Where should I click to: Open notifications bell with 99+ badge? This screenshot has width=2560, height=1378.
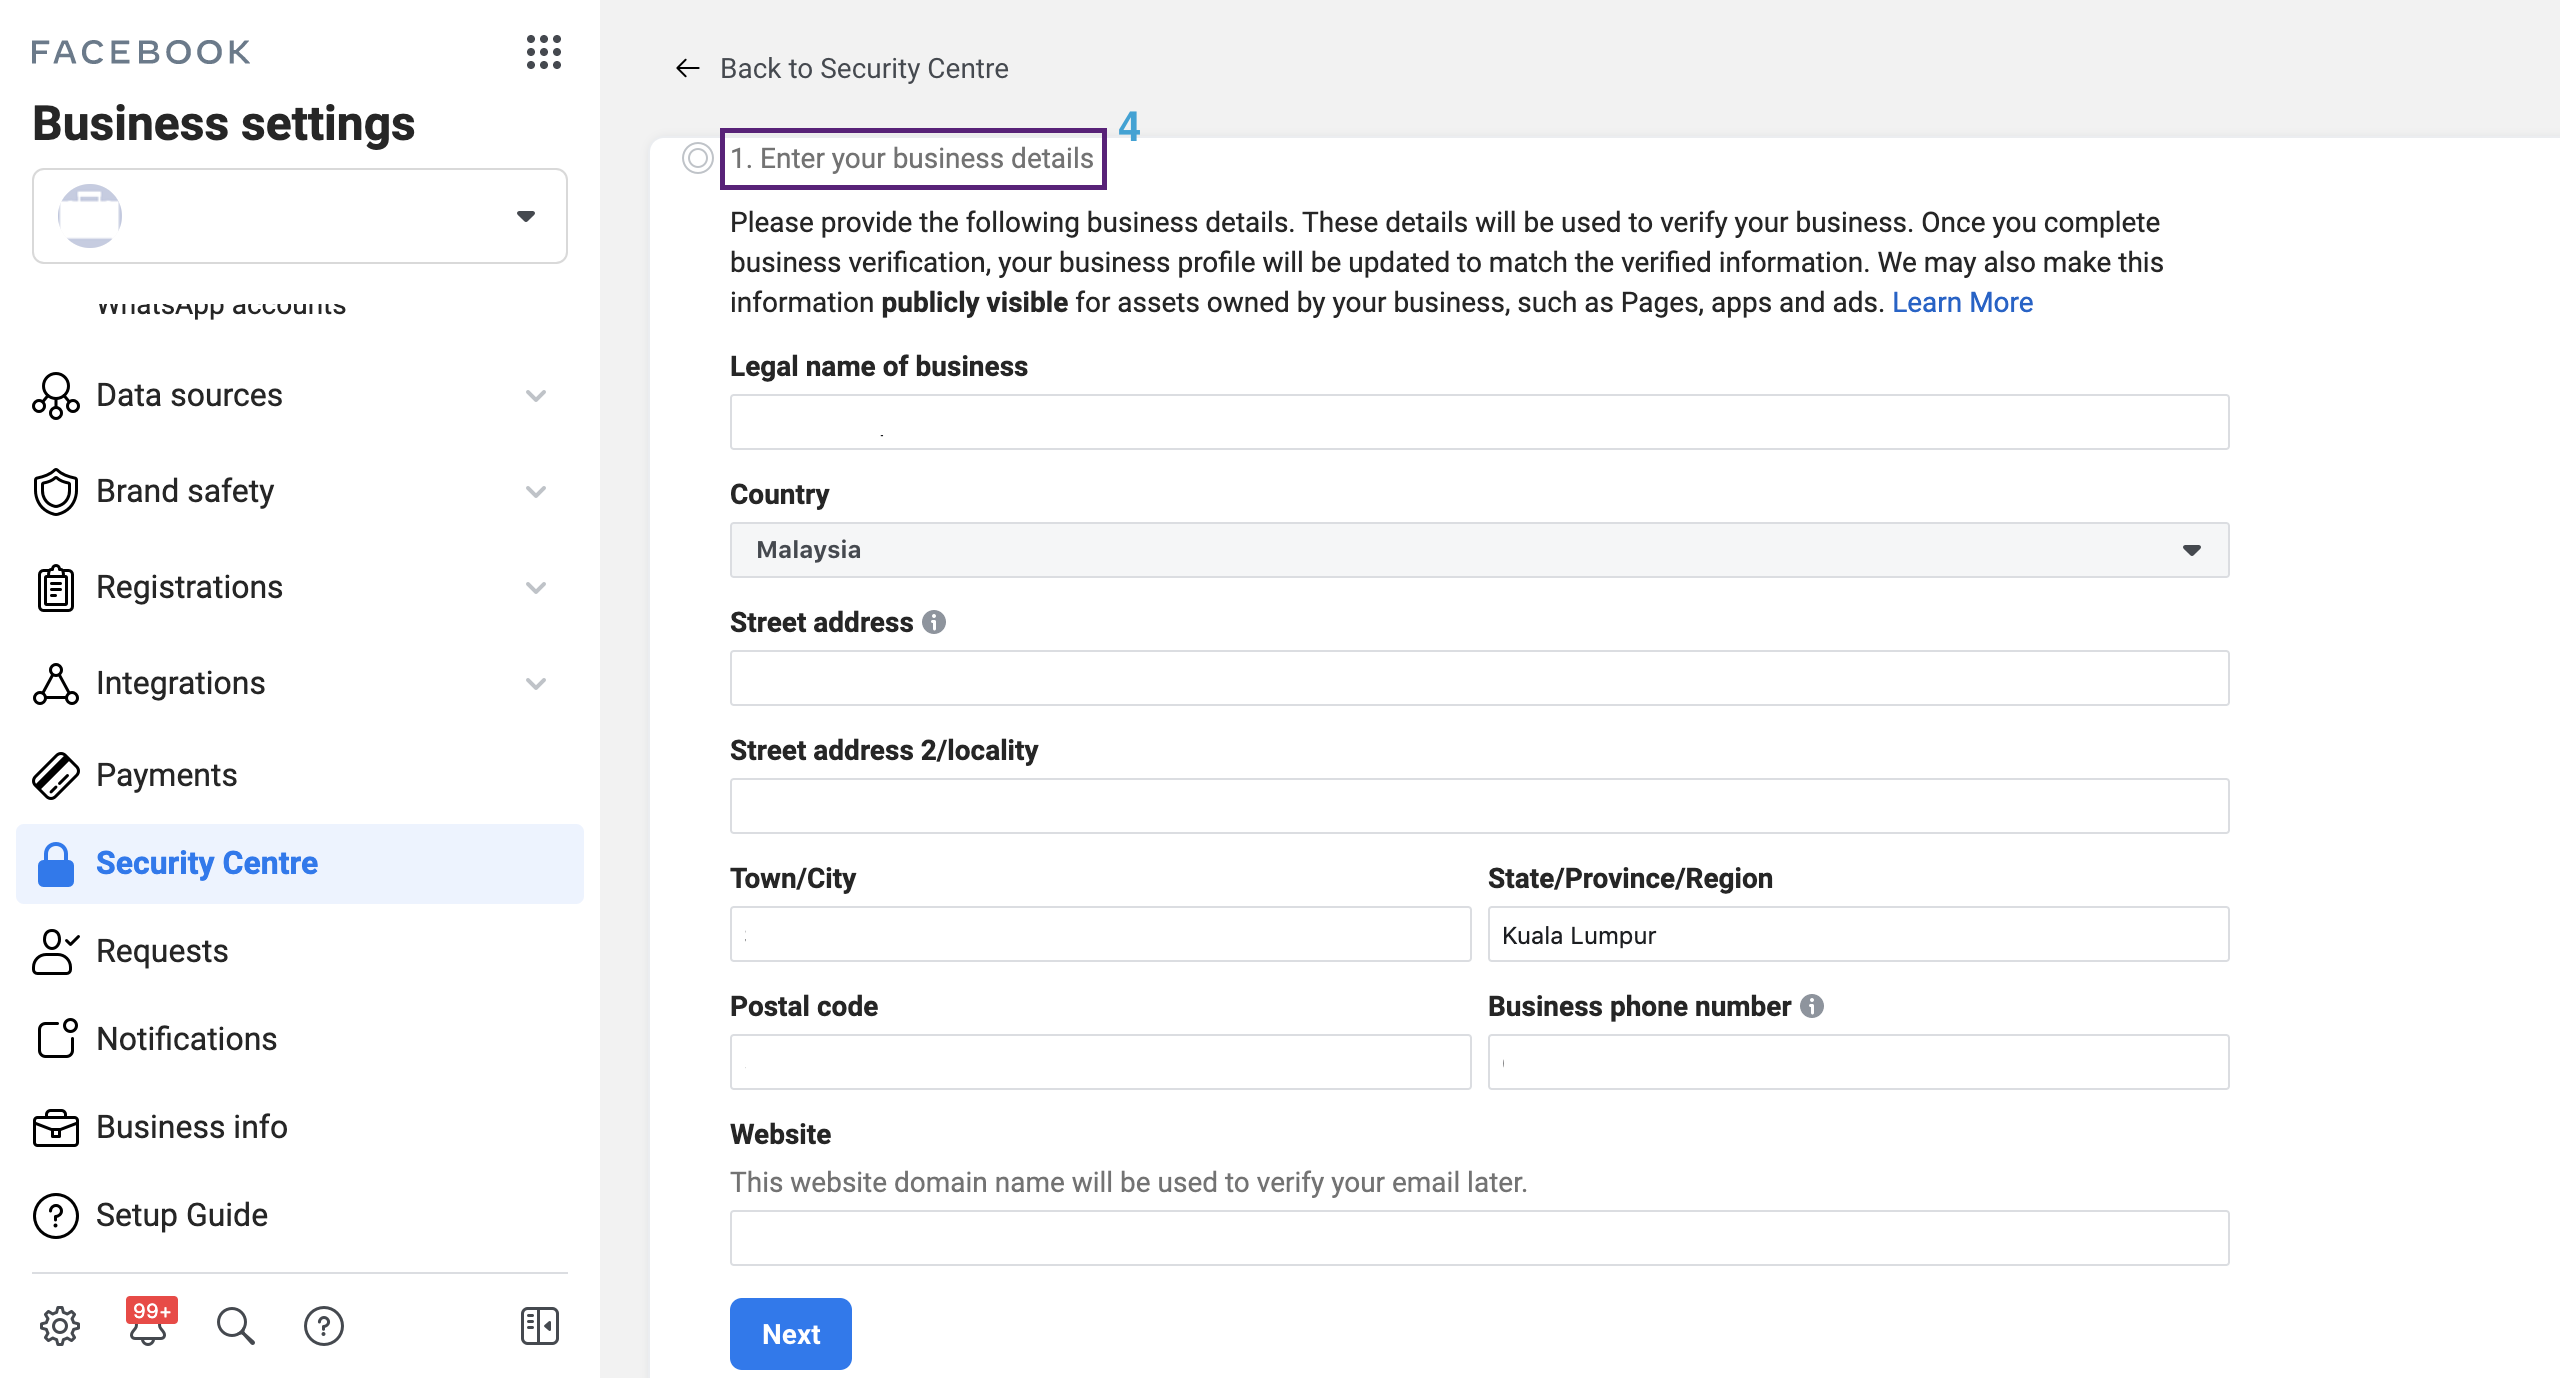click(x=148, y=1326)
